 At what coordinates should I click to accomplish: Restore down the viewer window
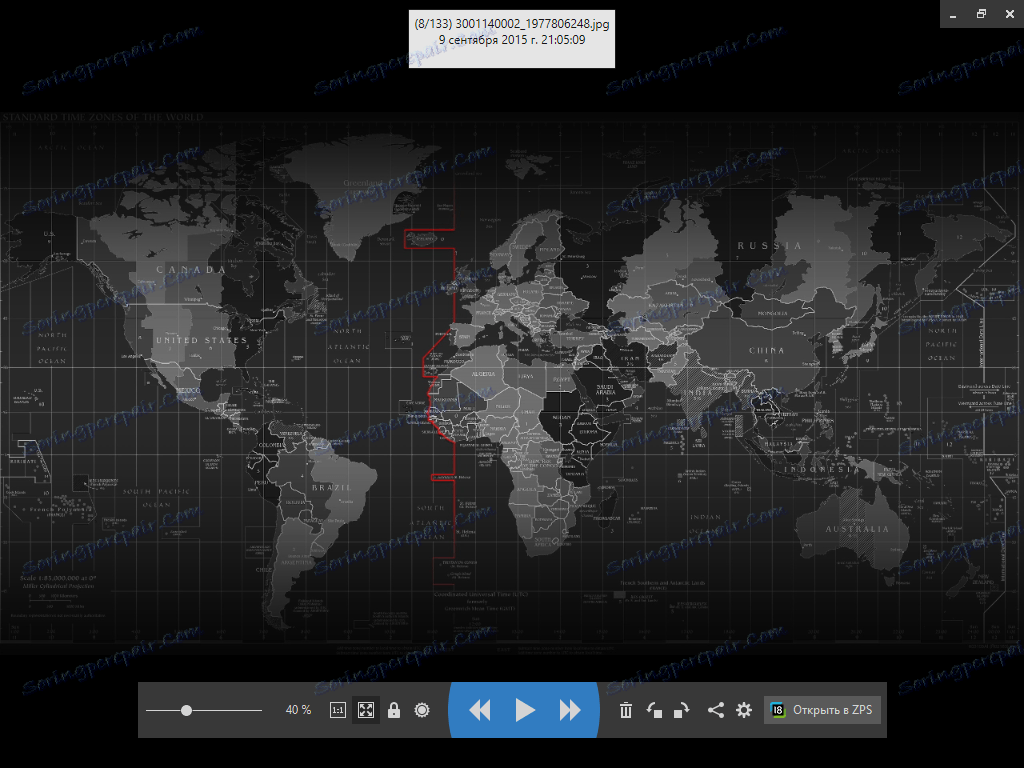point(982,14)
